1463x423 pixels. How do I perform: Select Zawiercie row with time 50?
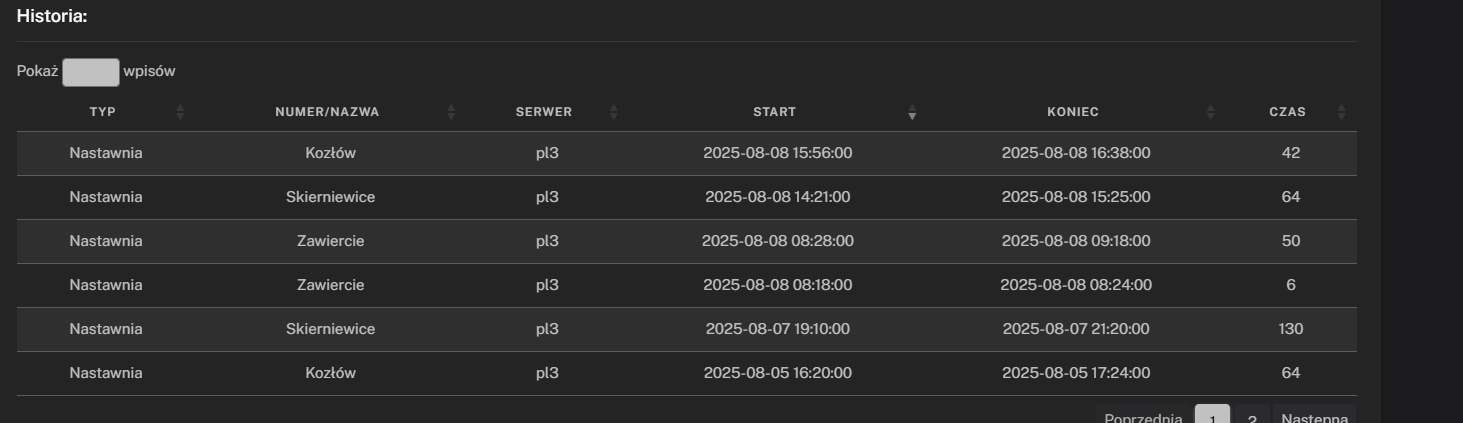coord(687,241)
